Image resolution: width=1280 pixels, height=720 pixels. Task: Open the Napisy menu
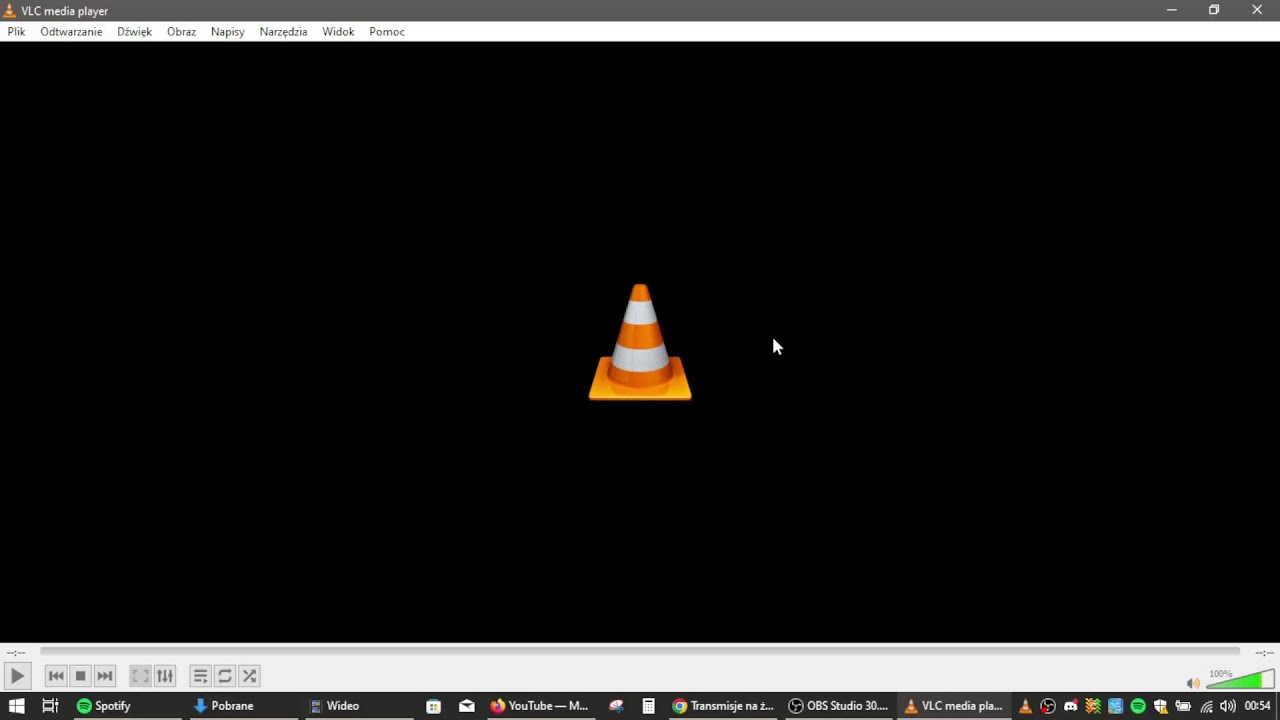click(228, 32)
